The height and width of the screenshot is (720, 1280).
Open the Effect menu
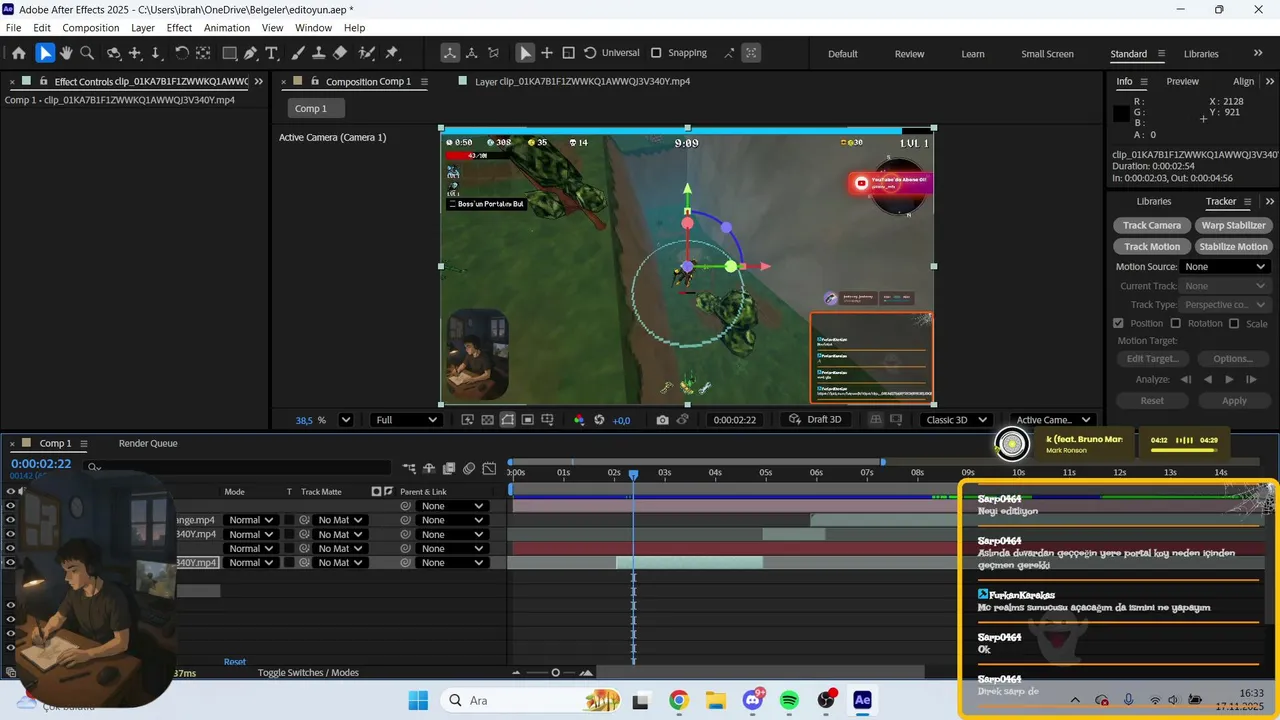click(179, 28)
